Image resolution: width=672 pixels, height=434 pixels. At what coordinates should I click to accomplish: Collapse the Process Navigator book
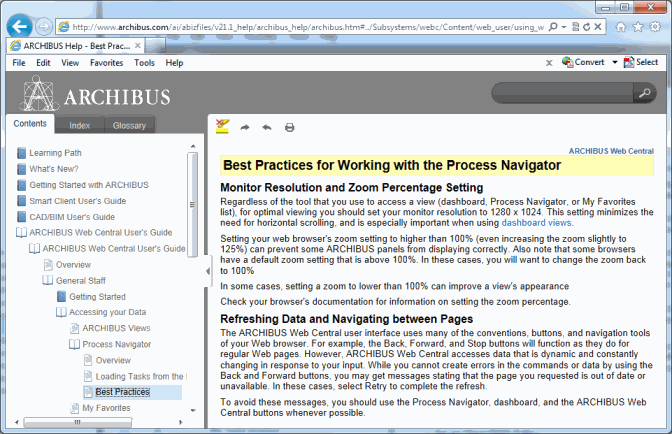(x=110, y=344)
